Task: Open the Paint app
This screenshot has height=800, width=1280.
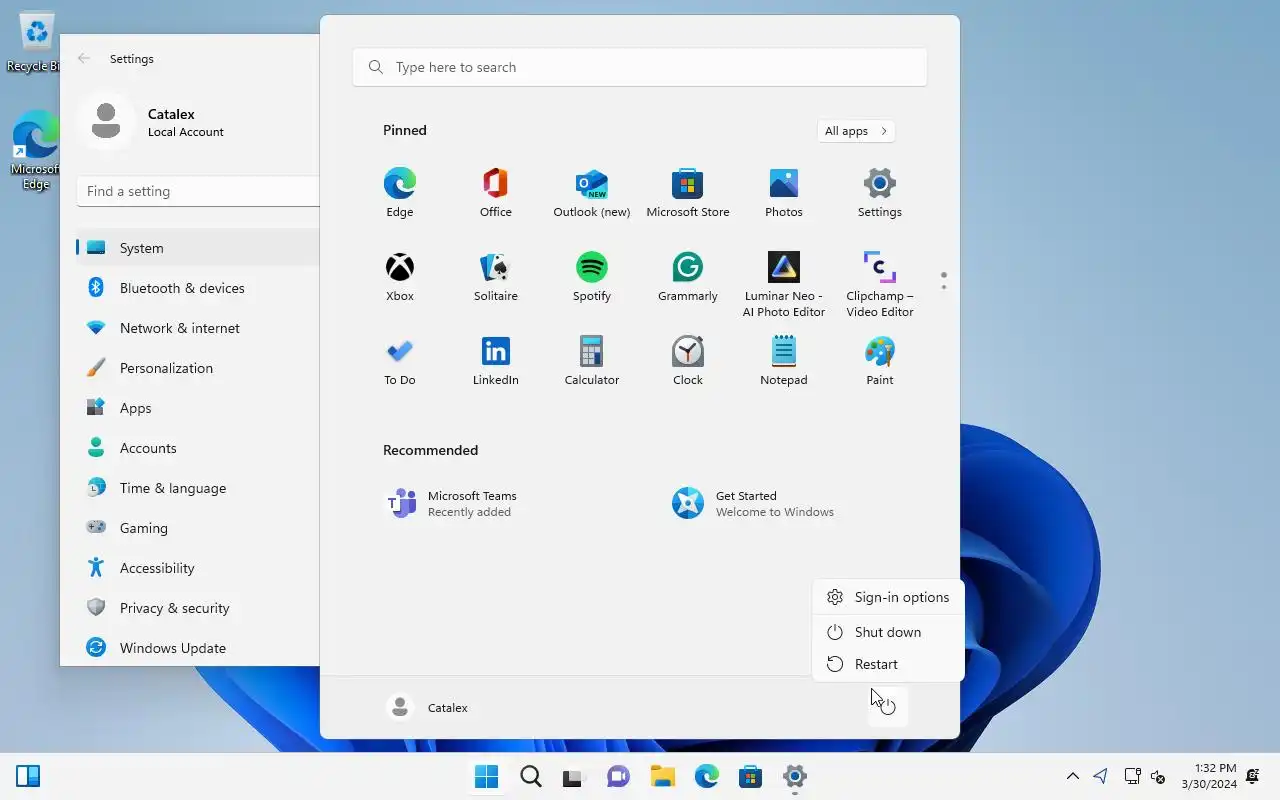Action: click(879, 360)
